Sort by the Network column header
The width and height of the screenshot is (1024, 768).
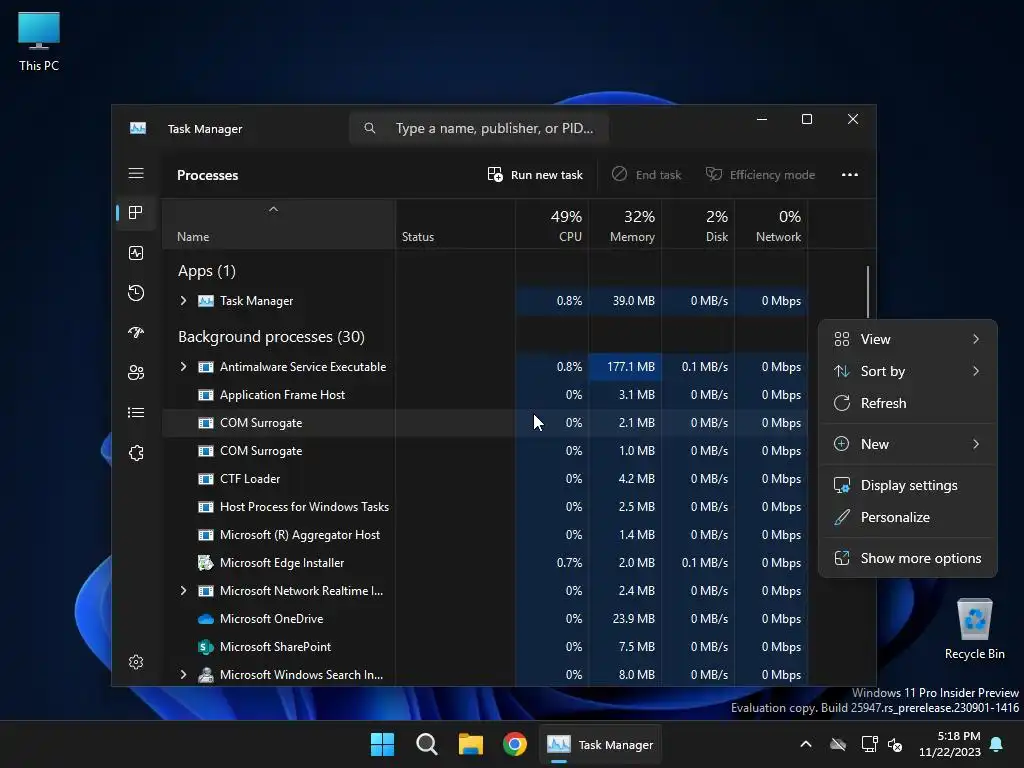coord(772,225)
